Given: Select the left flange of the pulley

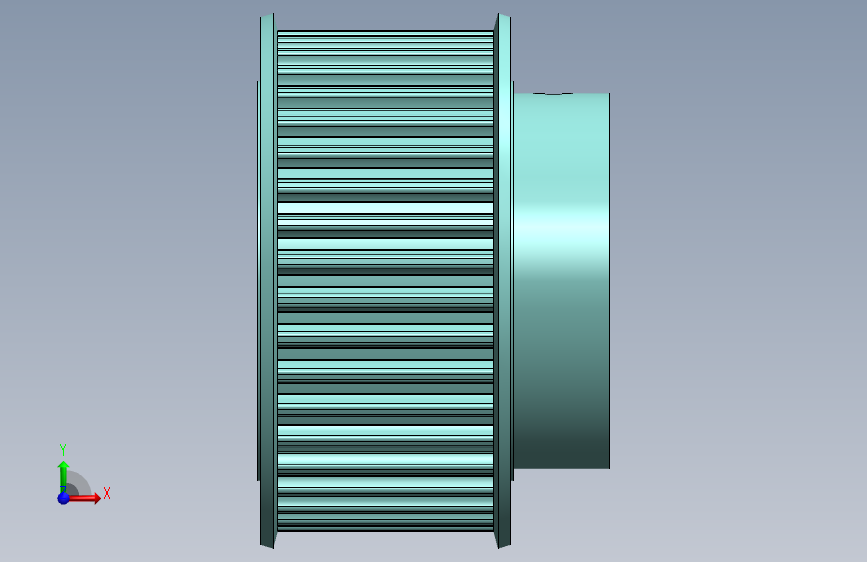Looking at the screenshot, I should tap(267, 281).
